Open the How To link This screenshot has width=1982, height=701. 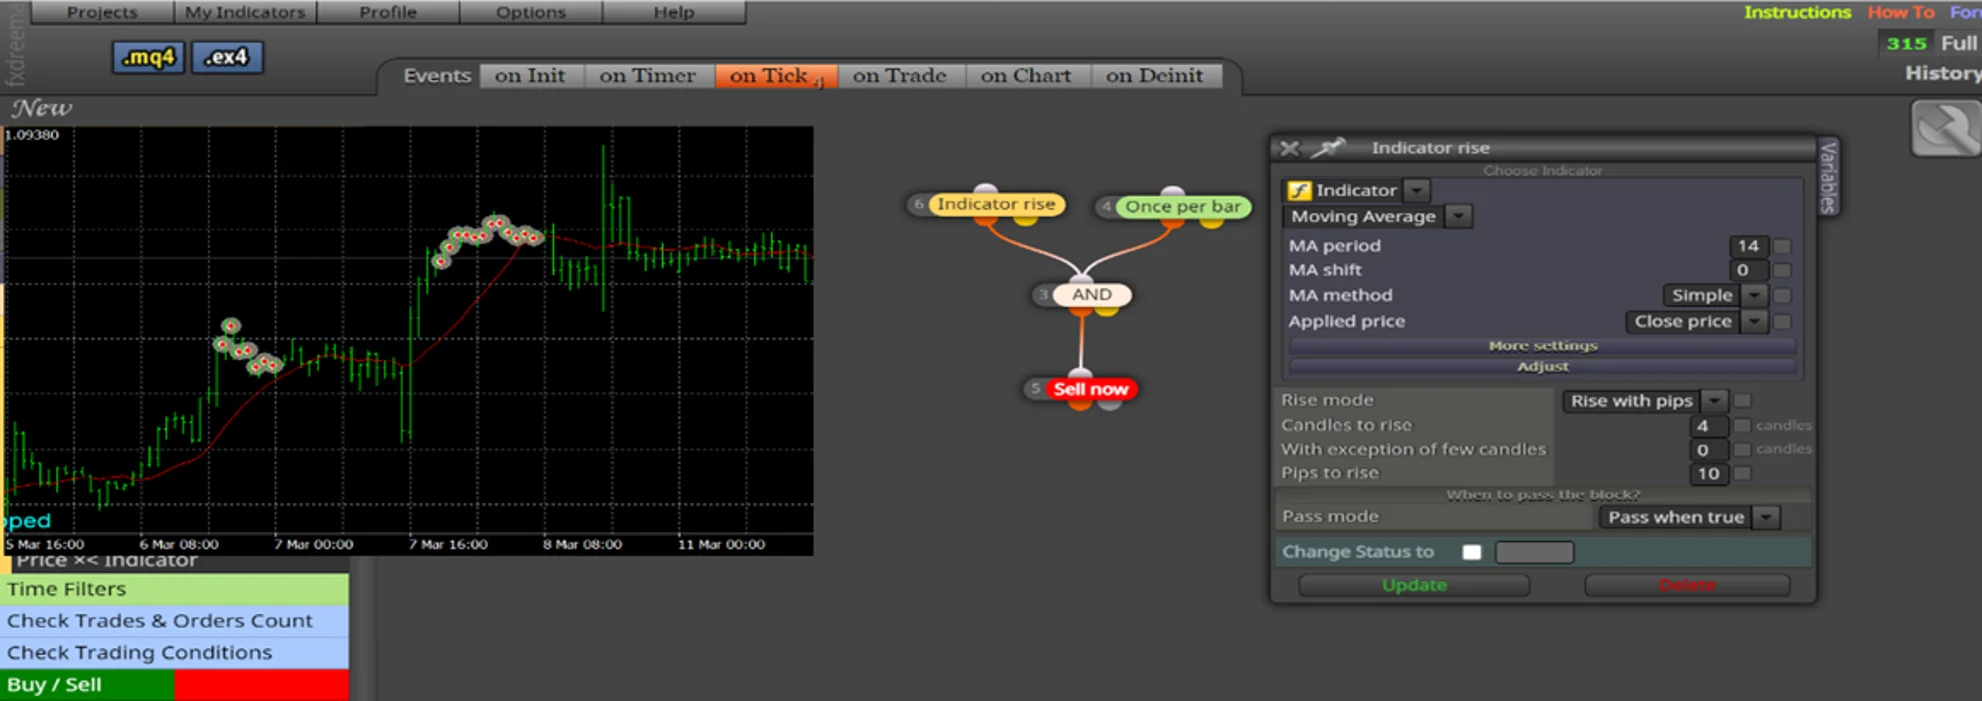click(1901, 12)
